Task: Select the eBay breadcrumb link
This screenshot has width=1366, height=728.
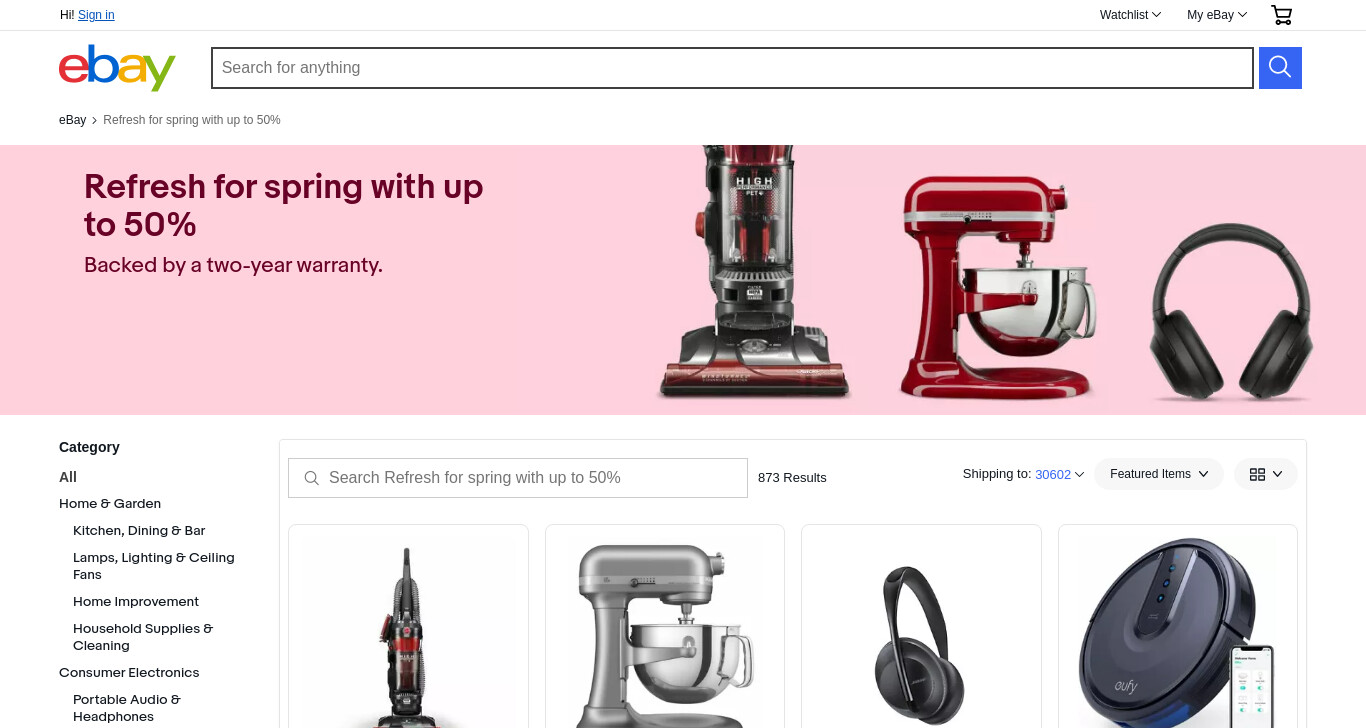Action: pos(72,120)
